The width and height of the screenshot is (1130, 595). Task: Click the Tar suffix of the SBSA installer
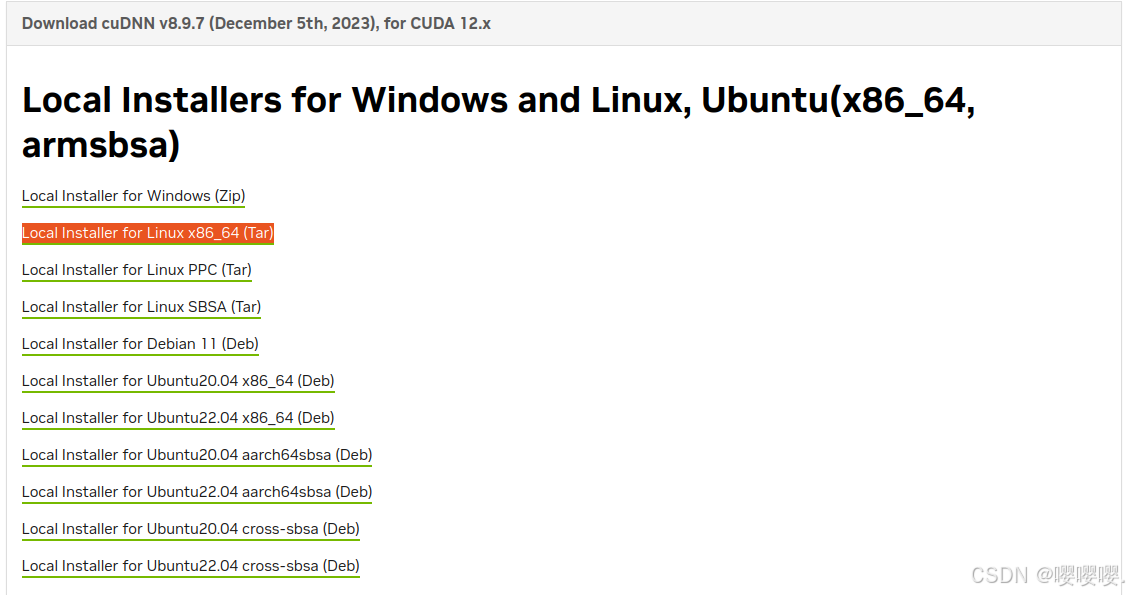(x=246, y=307)
